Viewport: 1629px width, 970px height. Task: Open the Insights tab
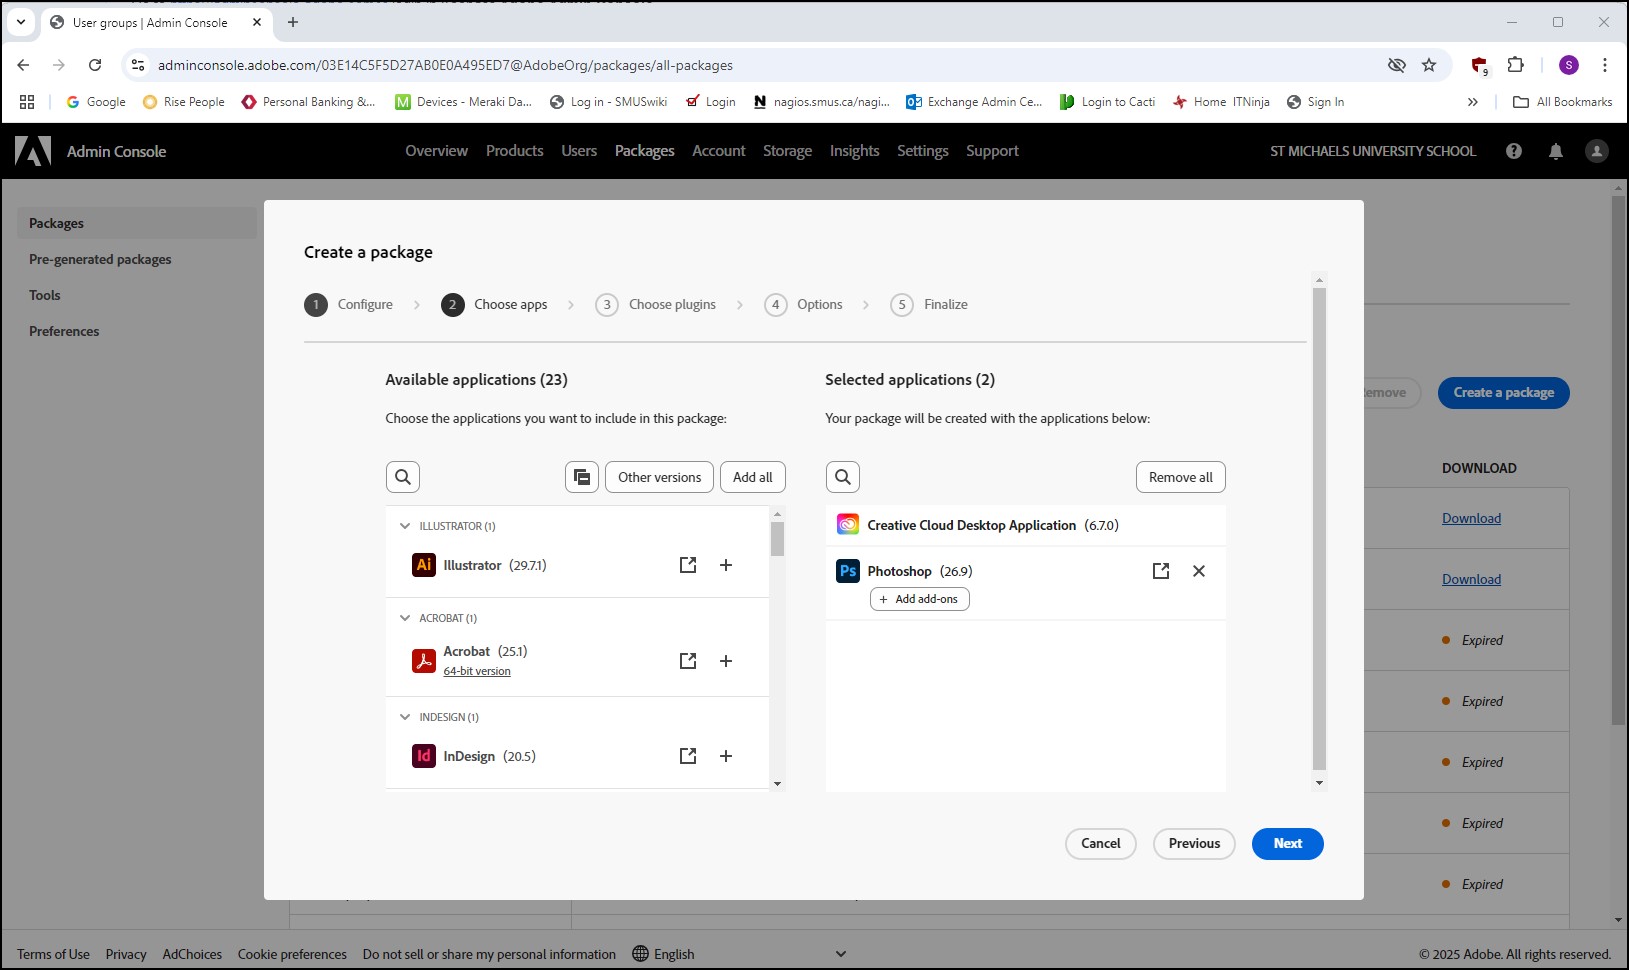(x=854, y=151)
